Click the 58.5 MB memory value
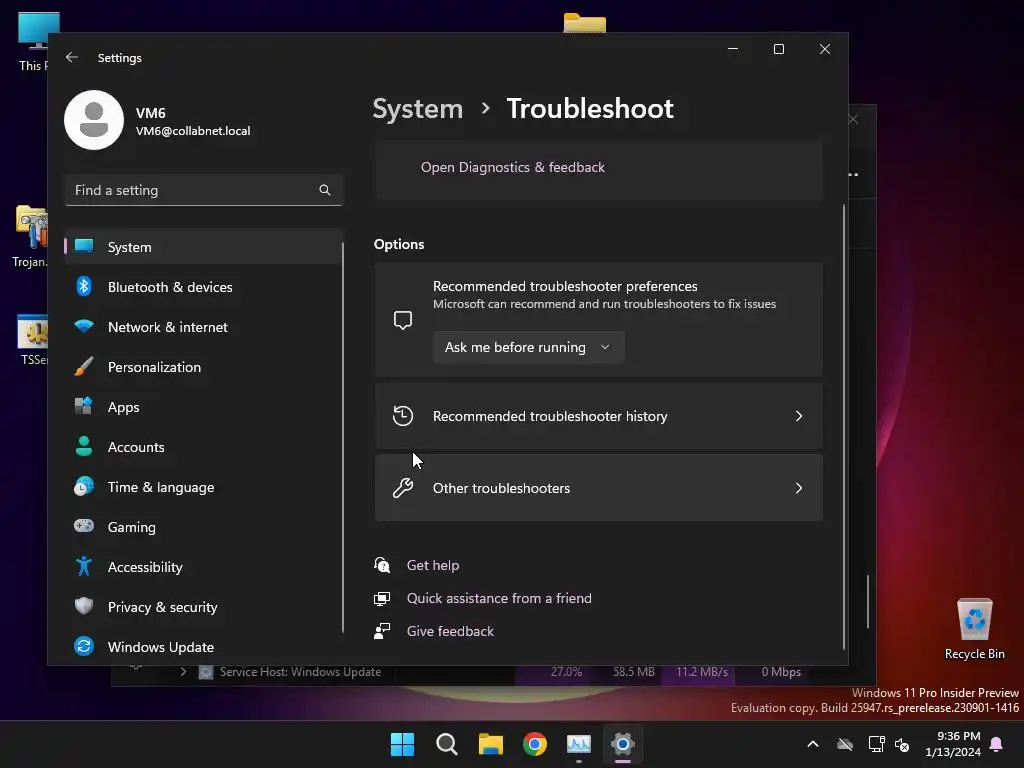 tap(633, 672)
